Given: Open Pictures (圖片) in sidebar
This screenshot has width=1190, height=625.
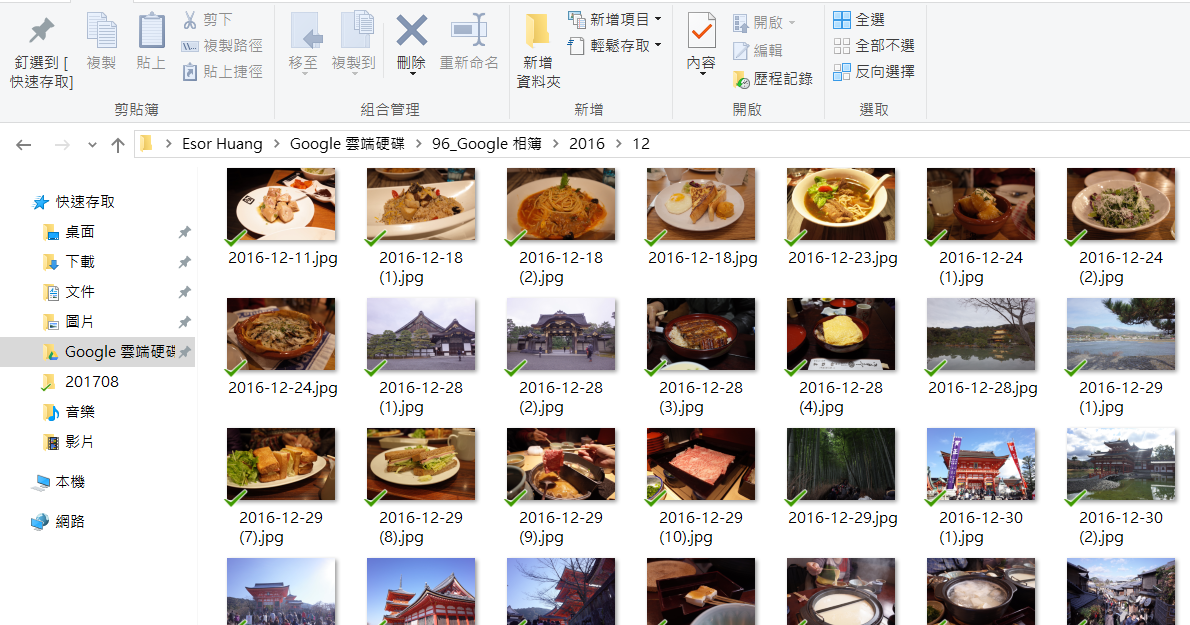Looking at the screenshot, I should (x=68, y=322).
